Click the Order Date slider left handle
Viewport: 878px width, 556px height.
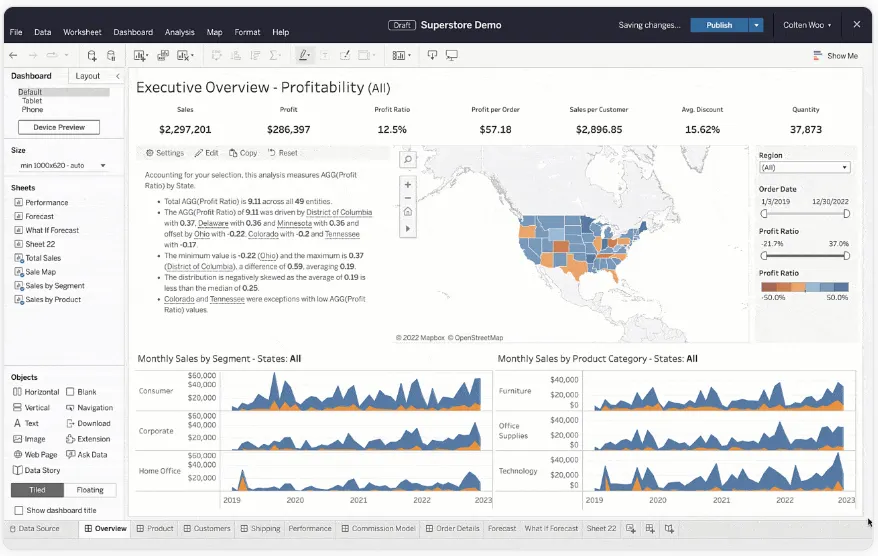coord(764,213)
